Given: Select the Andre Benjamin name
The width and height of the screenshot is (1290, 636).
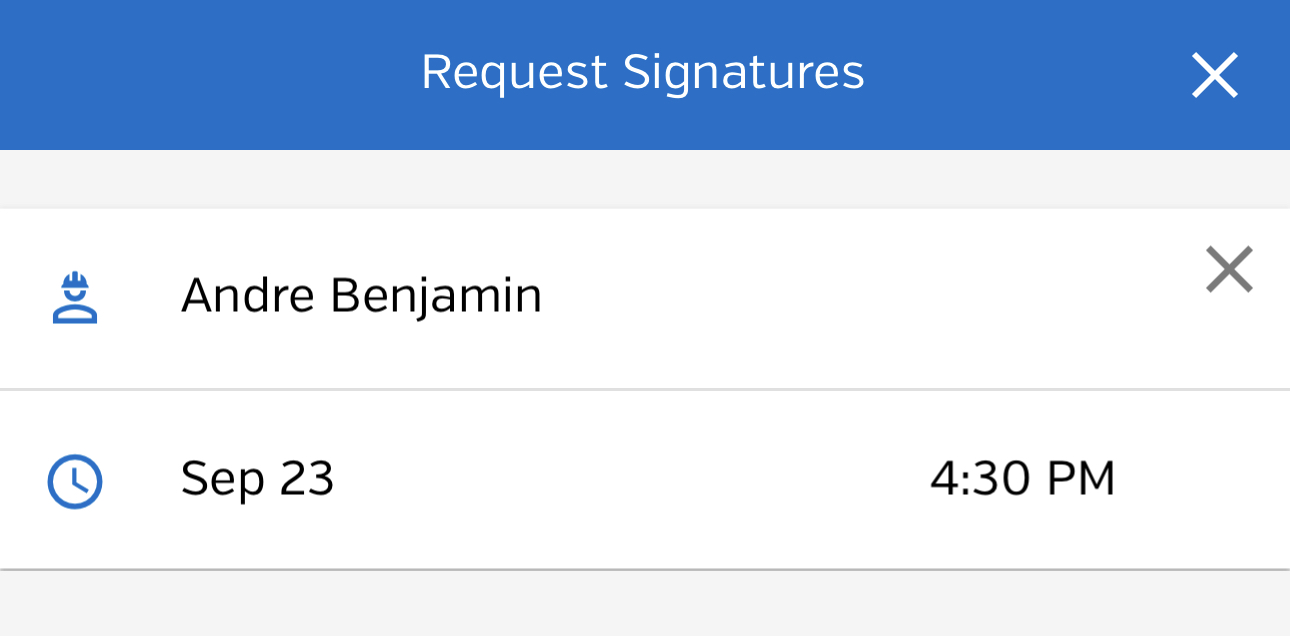Looking at the screenshot, I should coord(361,297).
